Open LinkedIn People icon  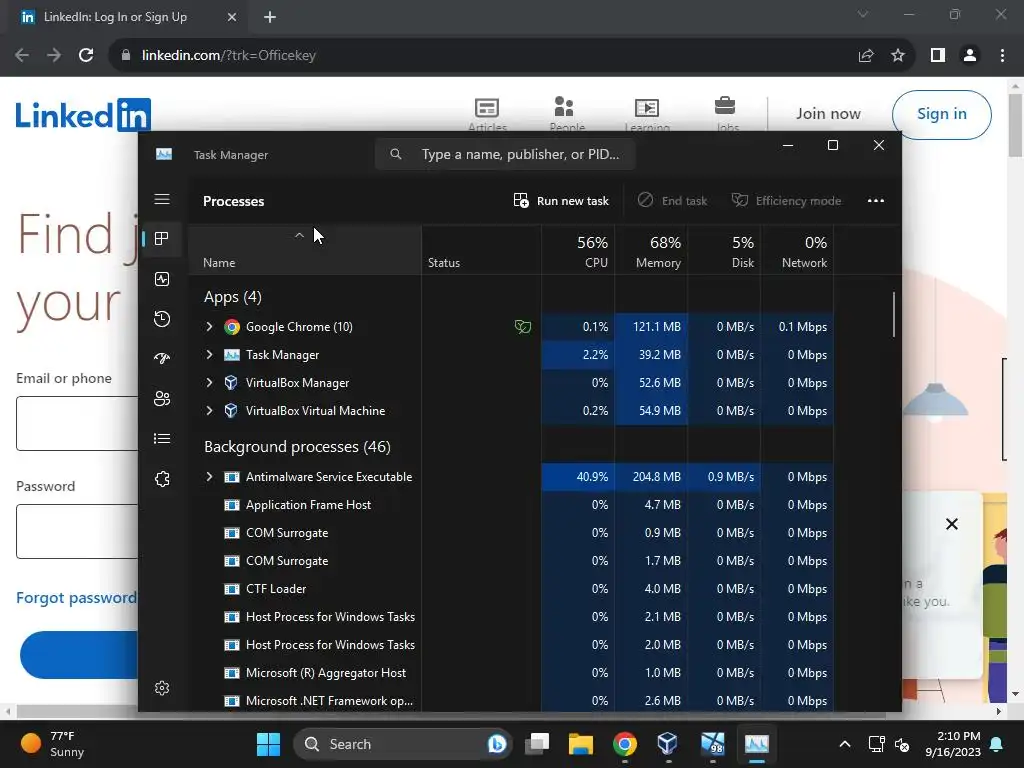564,106
